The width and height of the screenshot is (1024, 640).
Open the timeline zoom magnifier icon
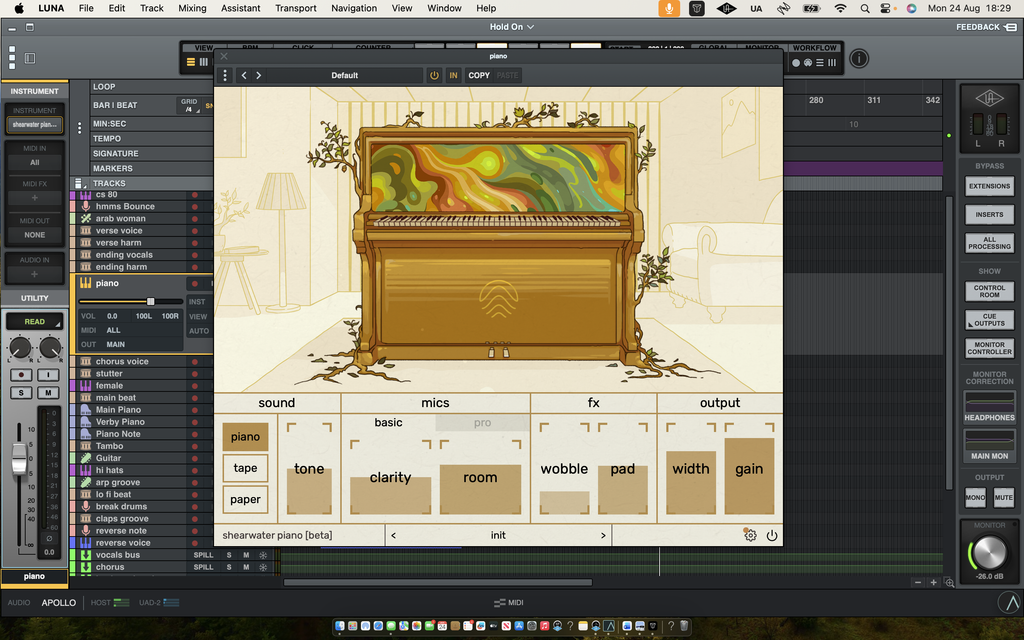(x=950, y=583)
